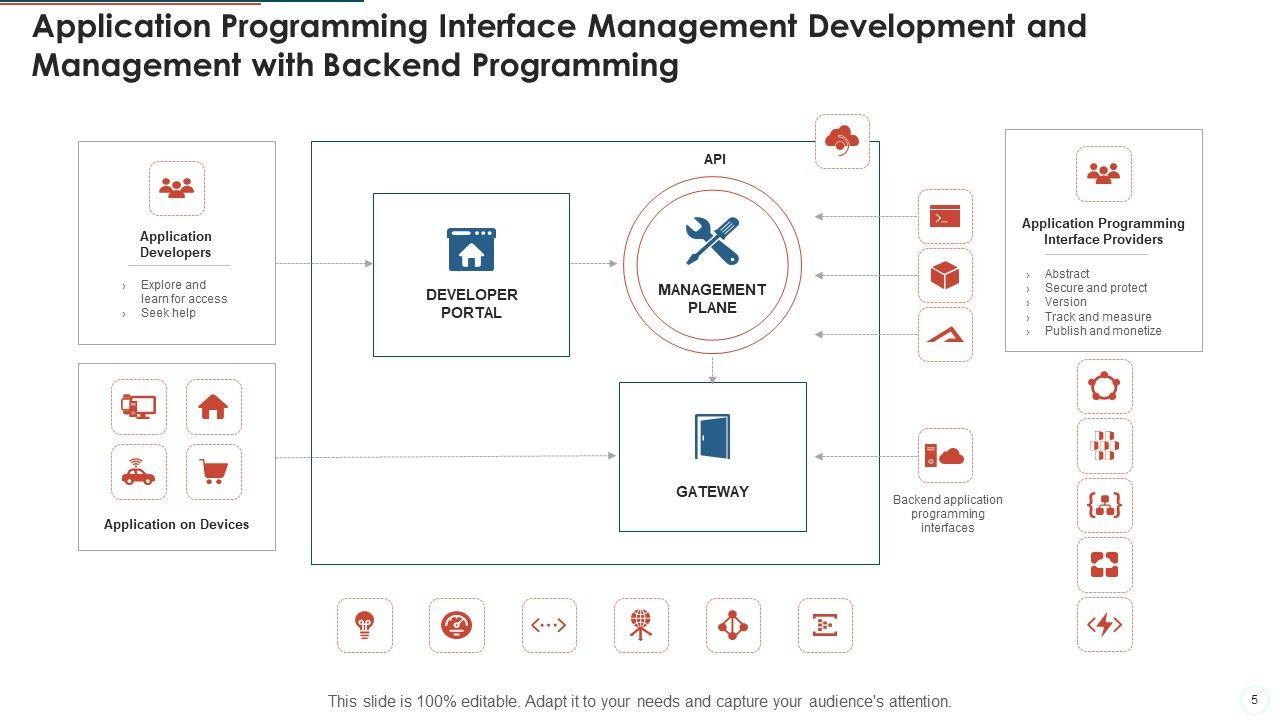Click the slide title heading text
Screen dimensions: 1280x720
(x=559, y=46)
